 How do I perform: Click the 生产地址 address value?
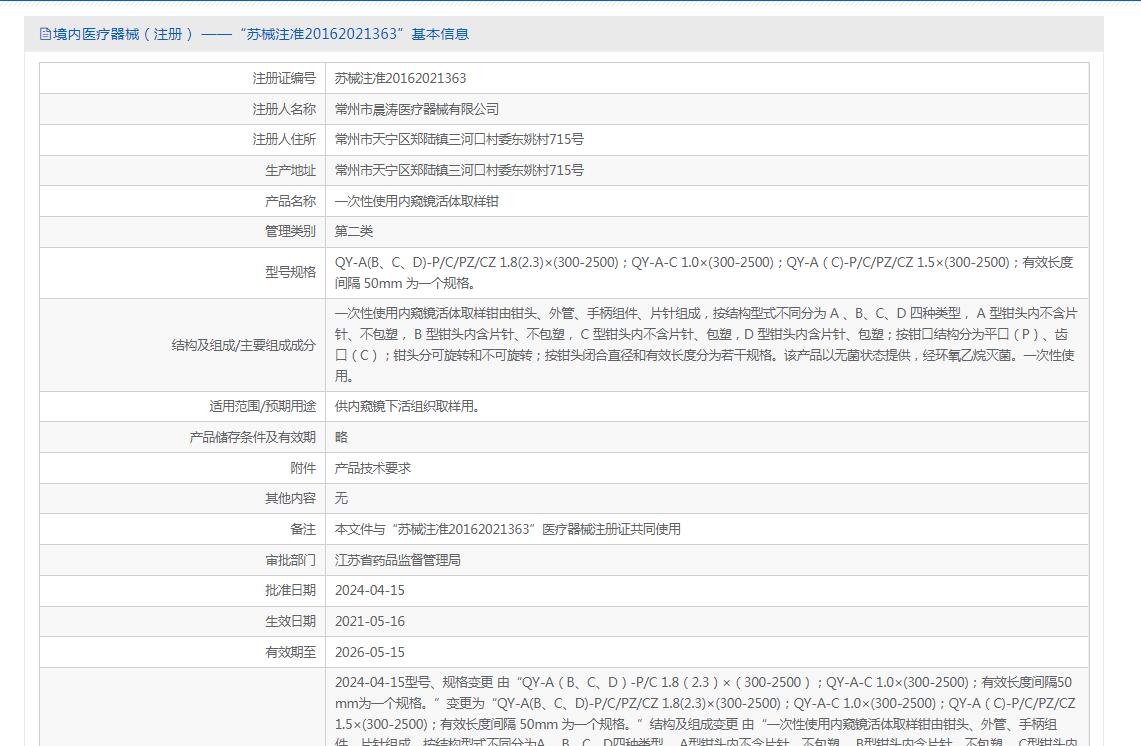point(459,171)
